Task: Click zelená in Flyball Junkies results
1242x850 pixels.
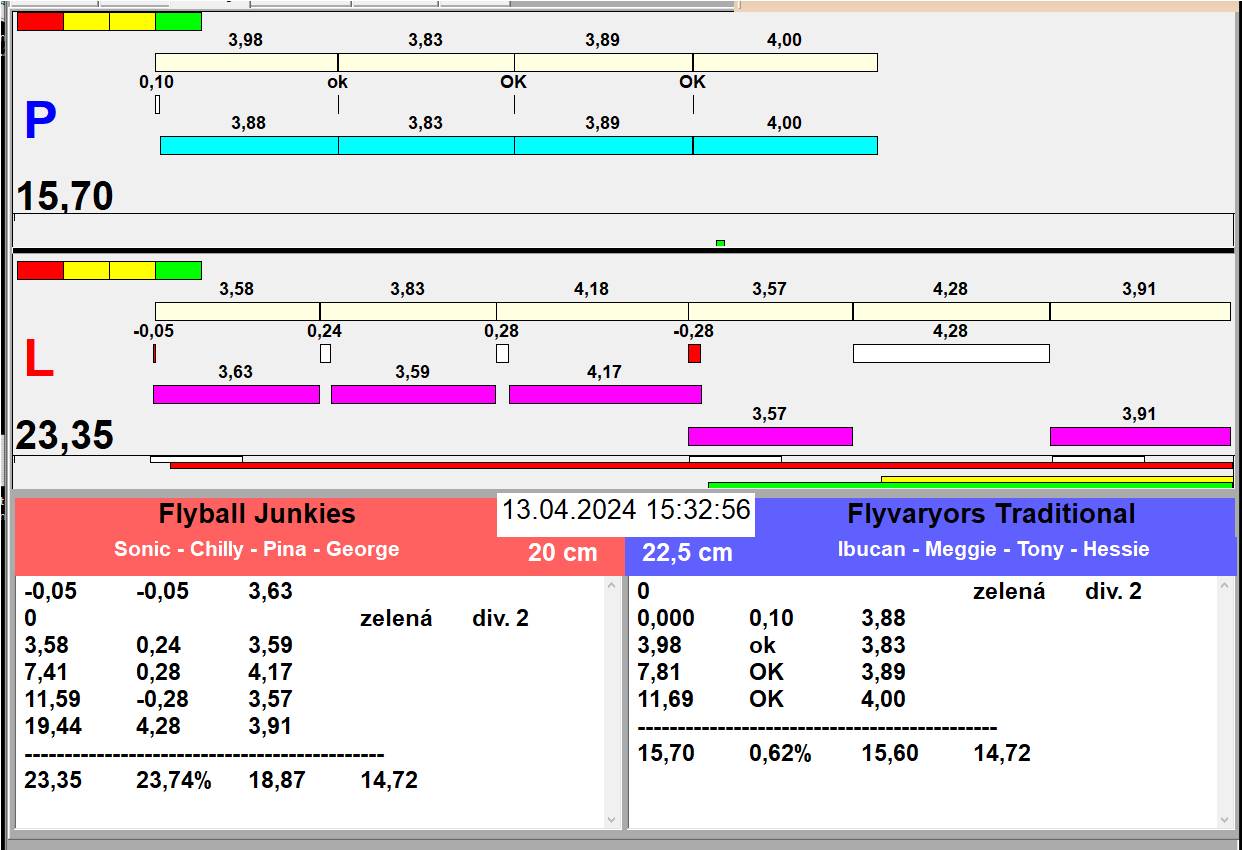Action: (396, 618)
